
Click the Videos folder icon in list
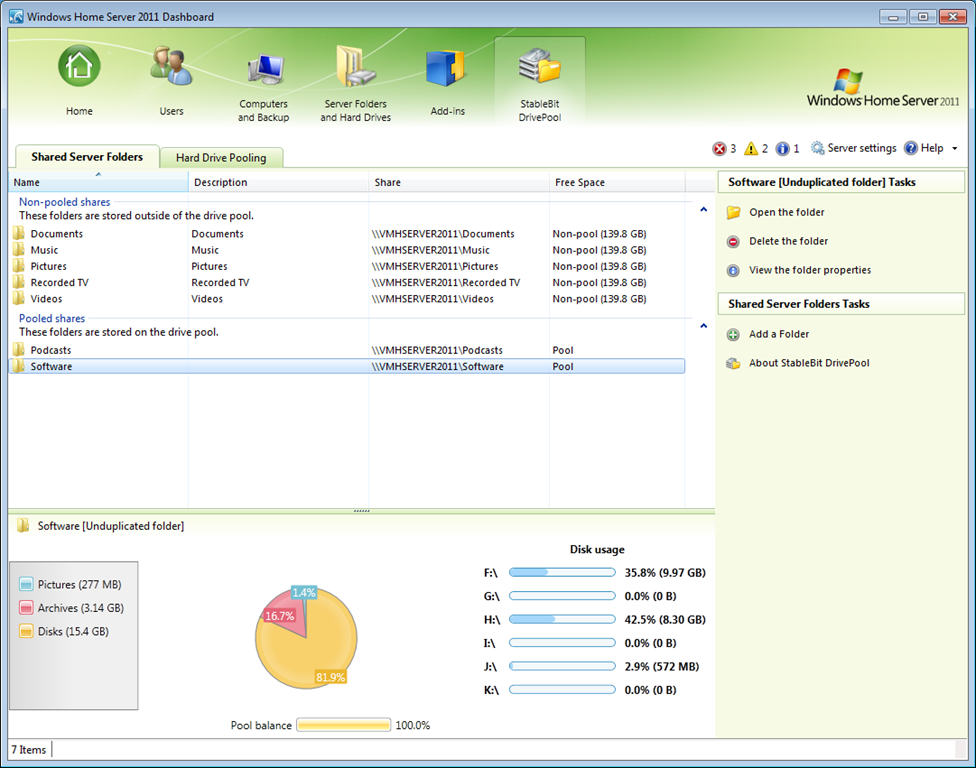19,298
